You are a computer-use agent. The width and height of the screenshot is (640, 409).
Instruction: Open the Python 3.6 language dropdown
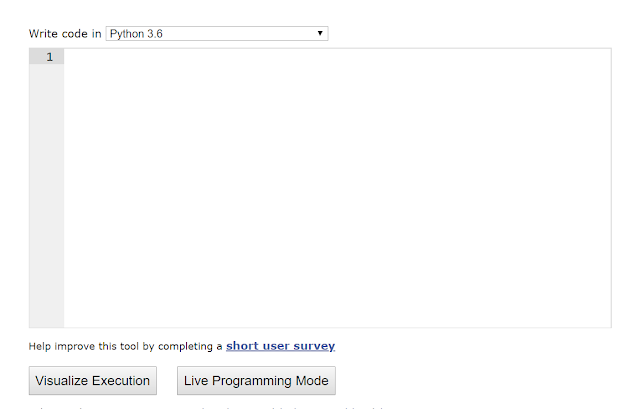pos(216,33)
